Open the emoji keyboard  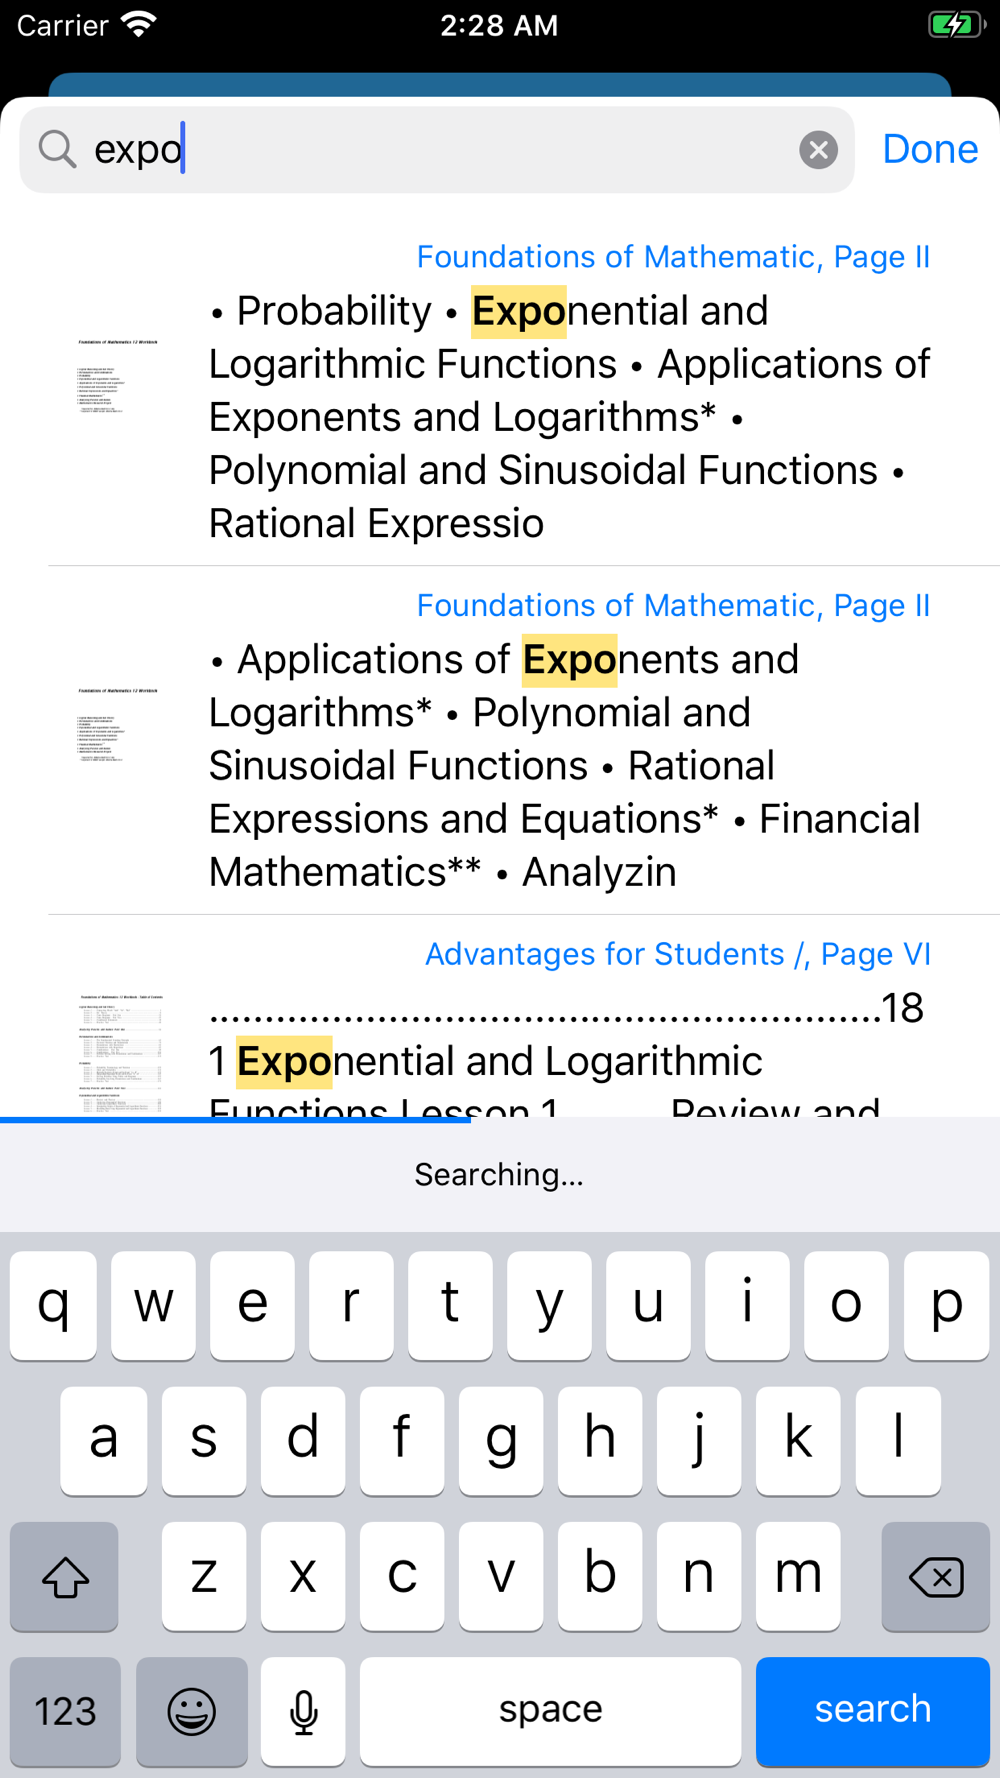point(191,1711)
